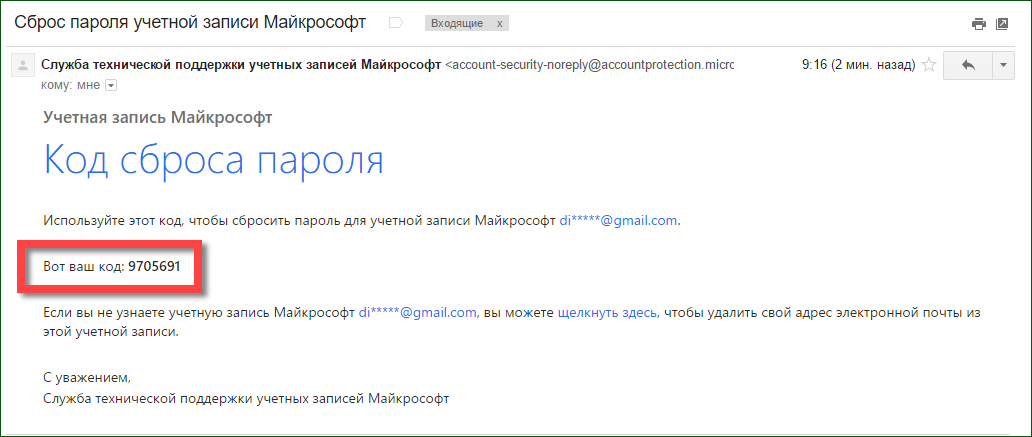
Task: Click sender name Служба технической поддержки
Action: pyautogui.click(x=240, y=65)
